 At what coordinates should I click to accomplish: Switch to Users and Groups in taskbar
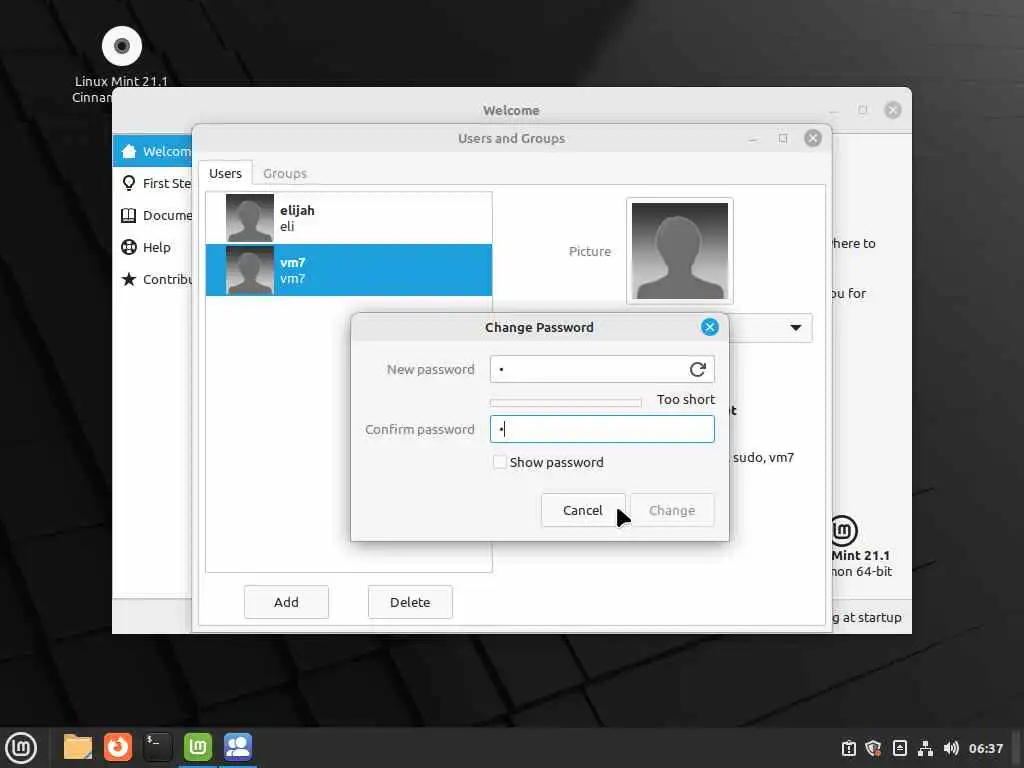[238, 747]
